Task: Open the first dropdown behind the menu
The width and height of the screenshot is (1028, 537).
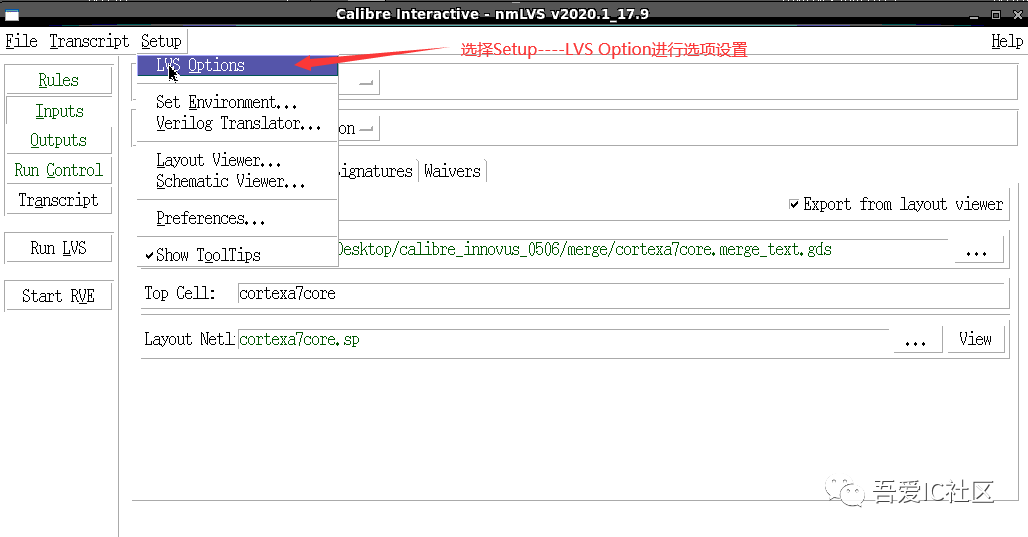Action: coord(358,83)
